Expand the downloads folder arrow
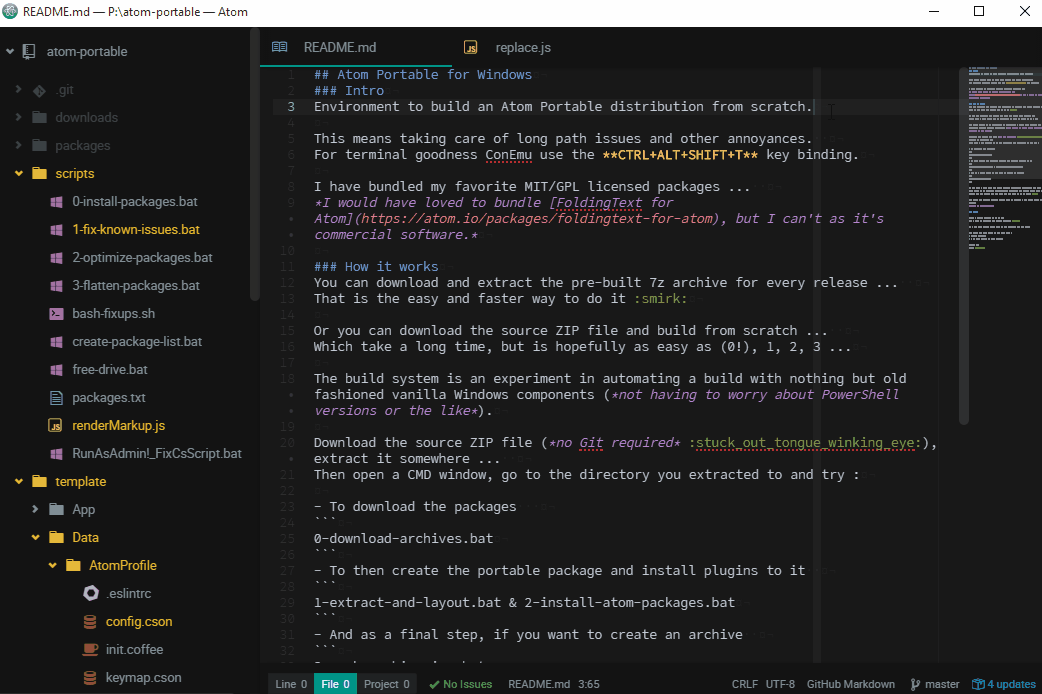The height and width of the screenshot is (694, 1042). (19, 117)
